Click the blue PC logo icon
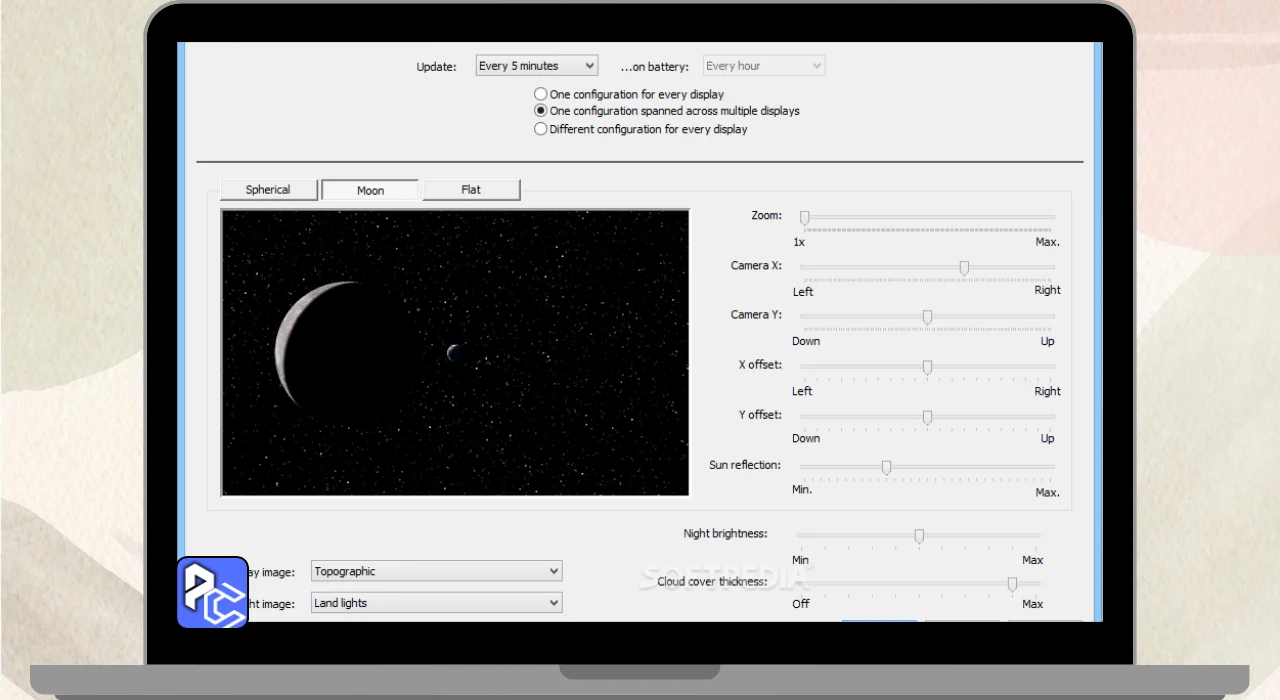Viewport: 1280px width, 700px height. click(212, 592)
